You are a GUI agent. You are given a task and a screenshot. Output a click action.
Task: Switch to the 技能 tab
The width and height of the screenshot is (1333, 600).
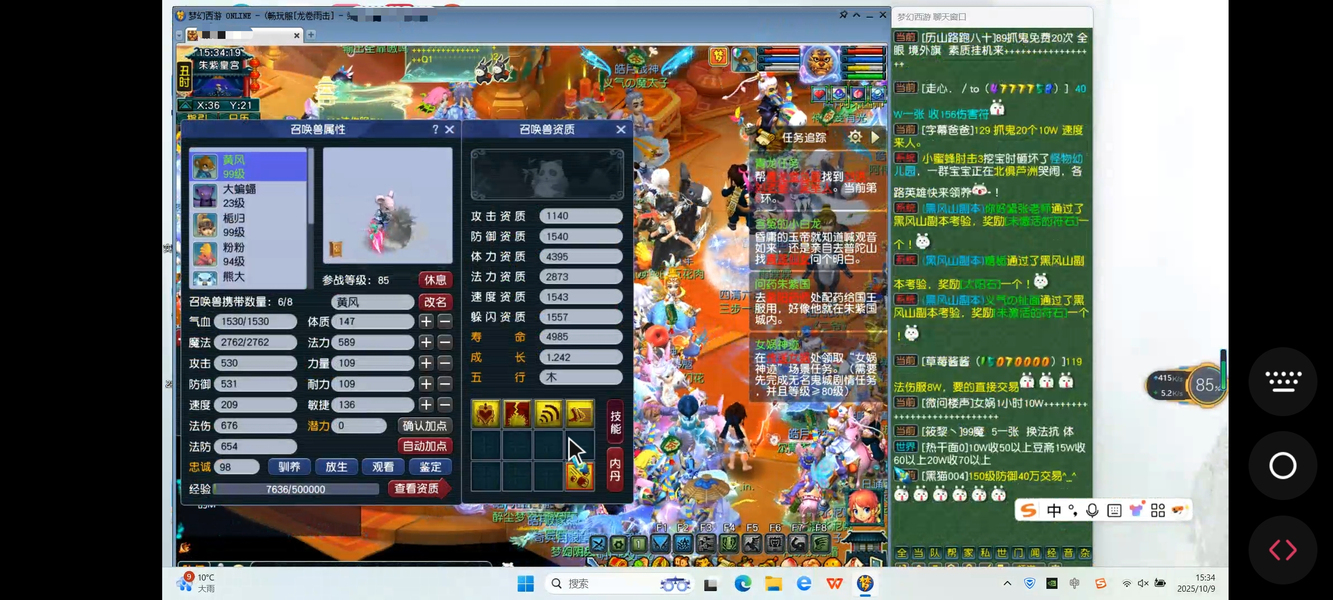(616, 422)
